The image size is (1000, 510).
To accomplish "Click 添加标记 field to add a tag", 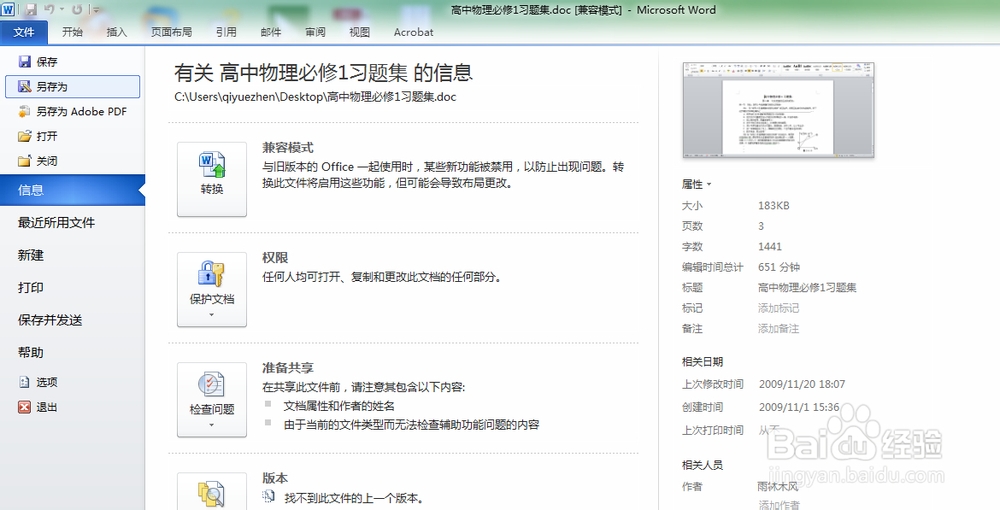I will click(778, 308).
